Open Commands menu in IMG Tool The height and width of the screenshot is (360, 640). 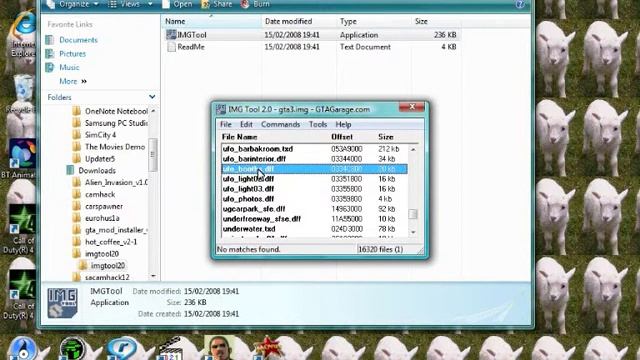tap(280, 124)
